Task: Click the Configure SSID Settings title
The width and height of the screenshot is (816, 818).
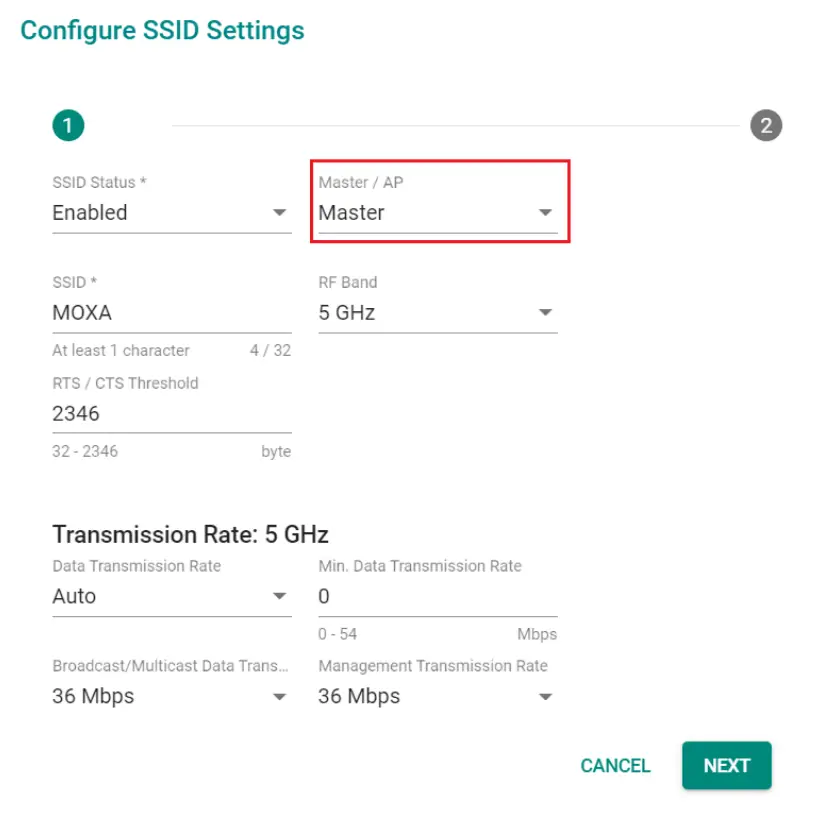Action: tap(162, 30)
